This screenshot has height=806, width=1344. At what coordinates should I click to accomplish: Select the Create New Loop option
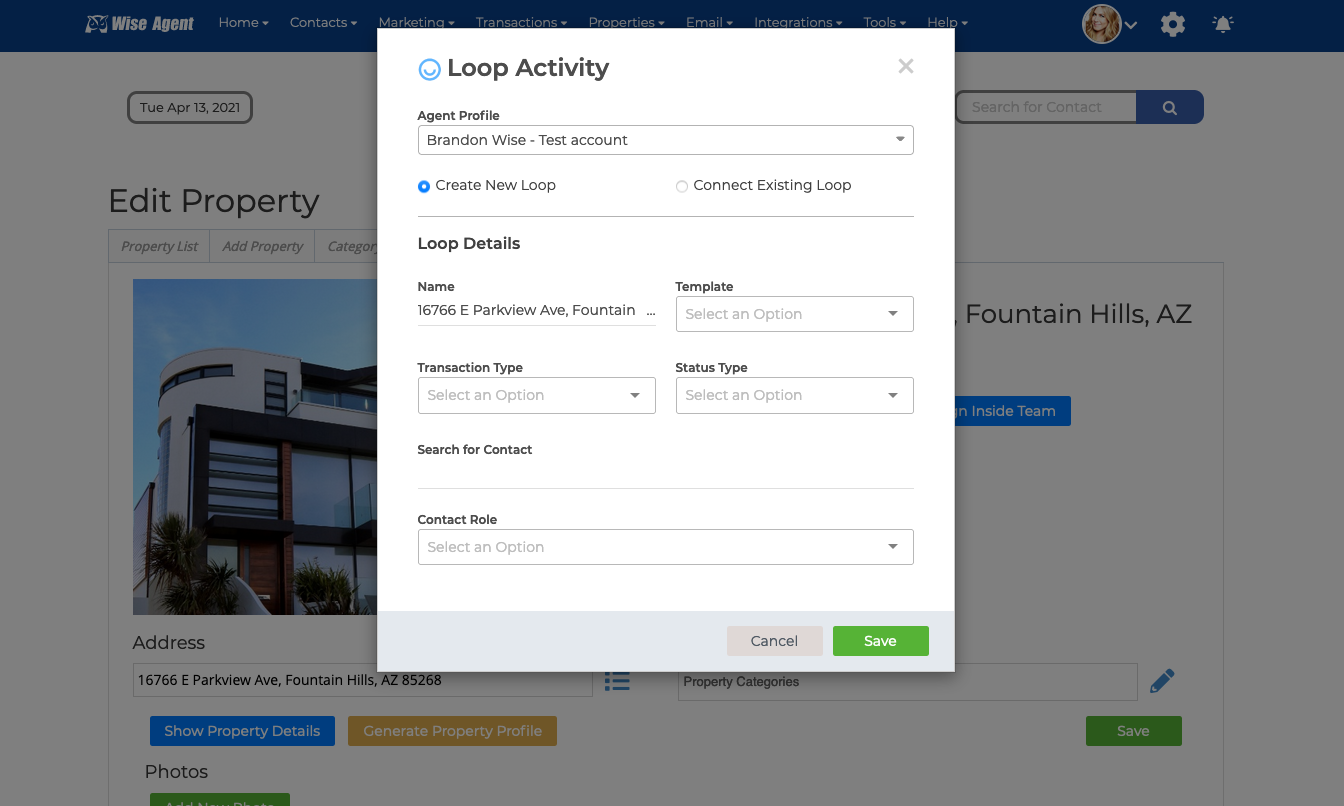423,186
